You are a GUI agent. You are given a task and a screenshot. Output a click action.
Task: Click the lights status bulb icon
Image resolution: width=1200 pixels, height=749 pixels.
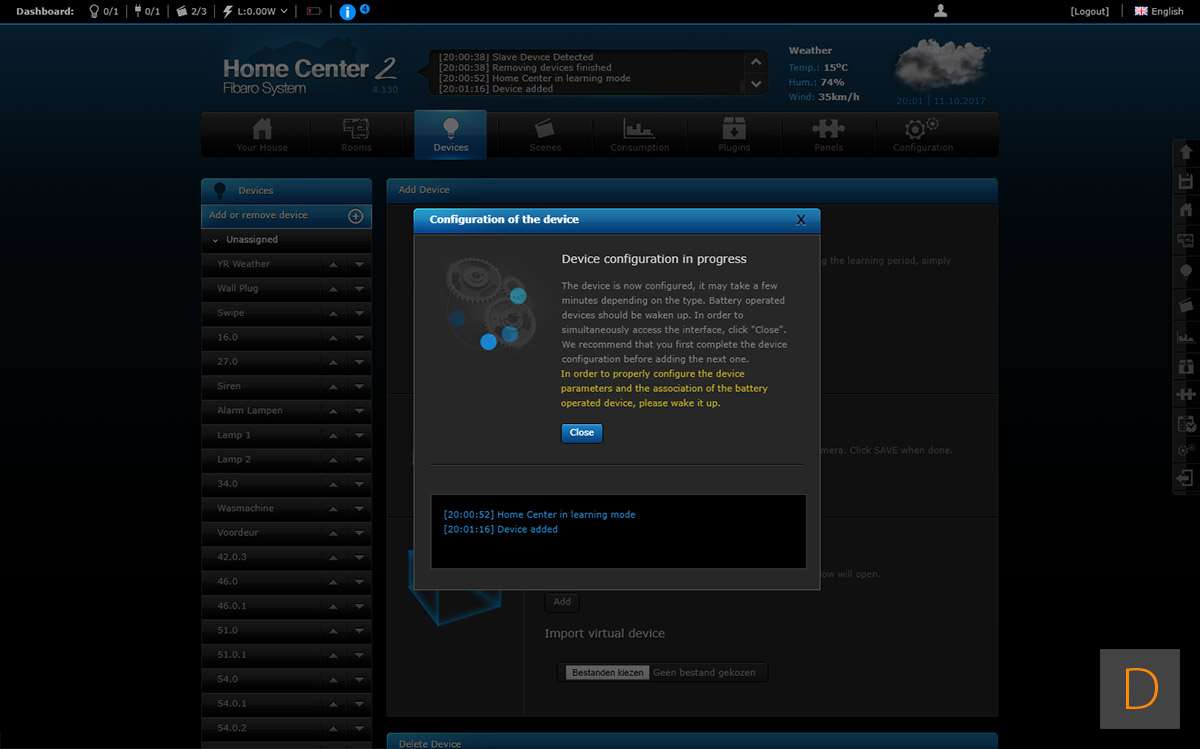95,12
